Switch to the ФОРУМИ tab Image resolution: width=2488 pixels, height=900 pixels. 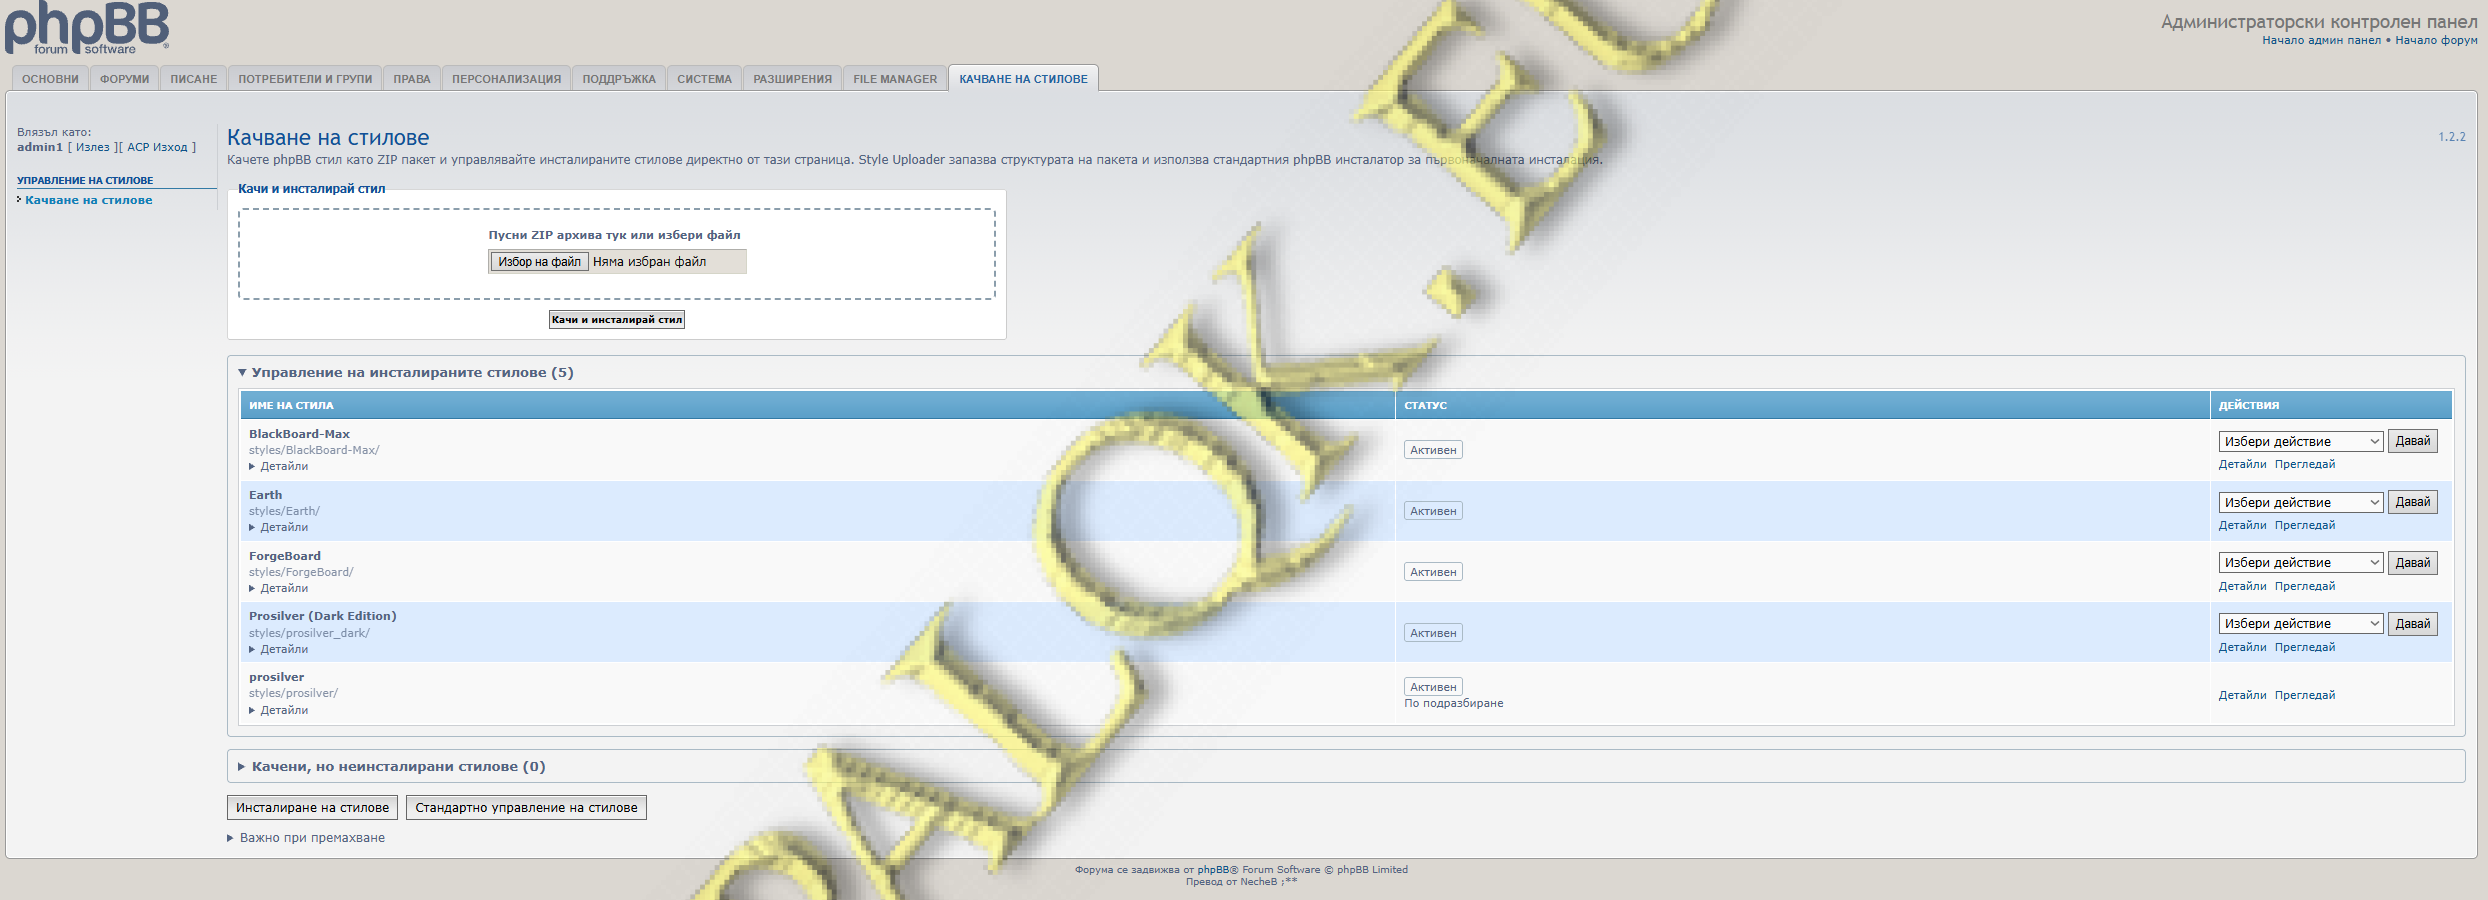tap(125, 79)
